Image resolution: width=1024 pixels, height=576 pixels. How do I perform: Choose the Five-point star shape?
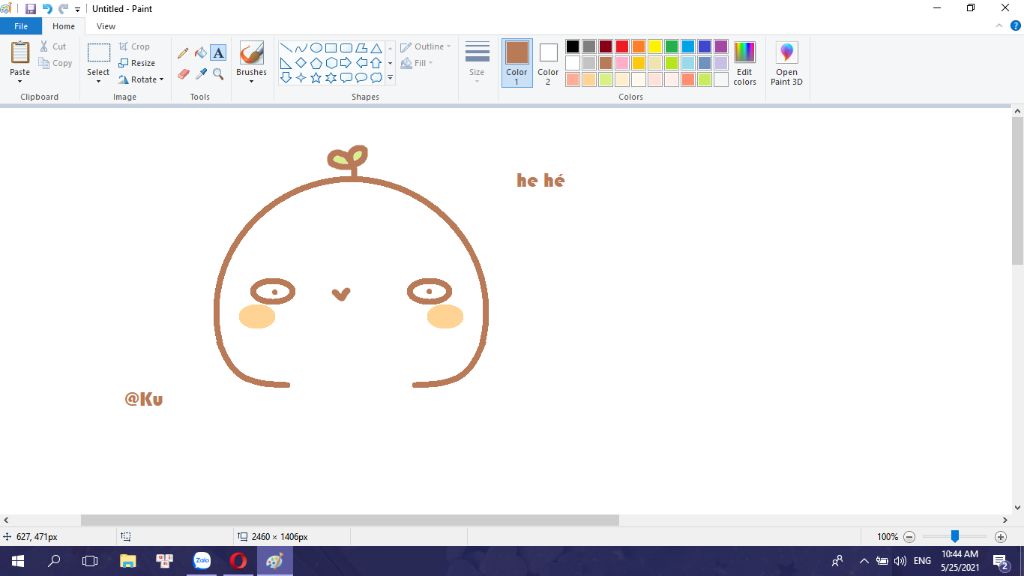coord(315,78)
